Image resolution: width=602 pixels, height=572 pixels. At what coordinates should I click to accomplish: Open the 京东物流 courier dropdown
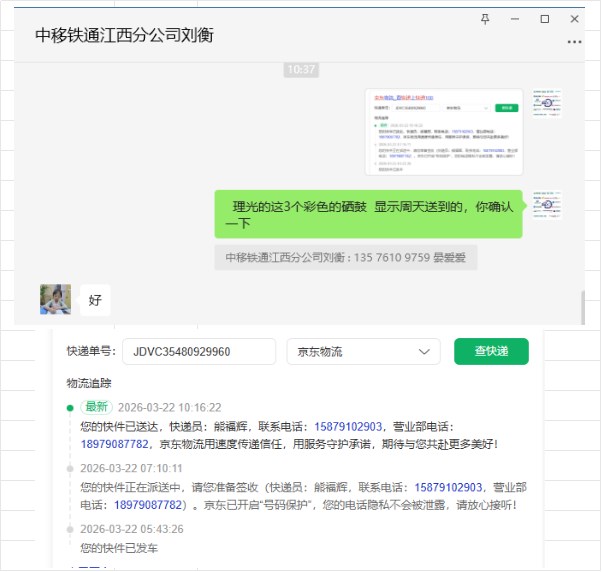(x=363, y=352)
